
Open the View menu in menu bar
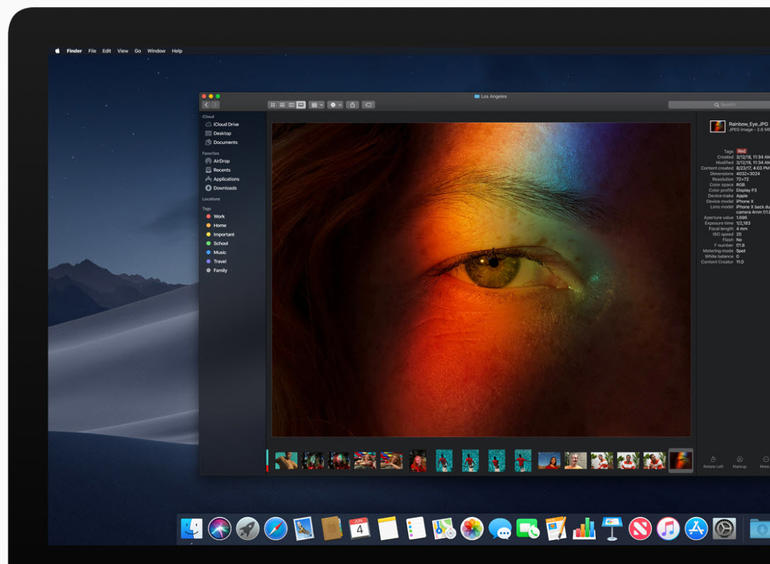pos(123,51)
